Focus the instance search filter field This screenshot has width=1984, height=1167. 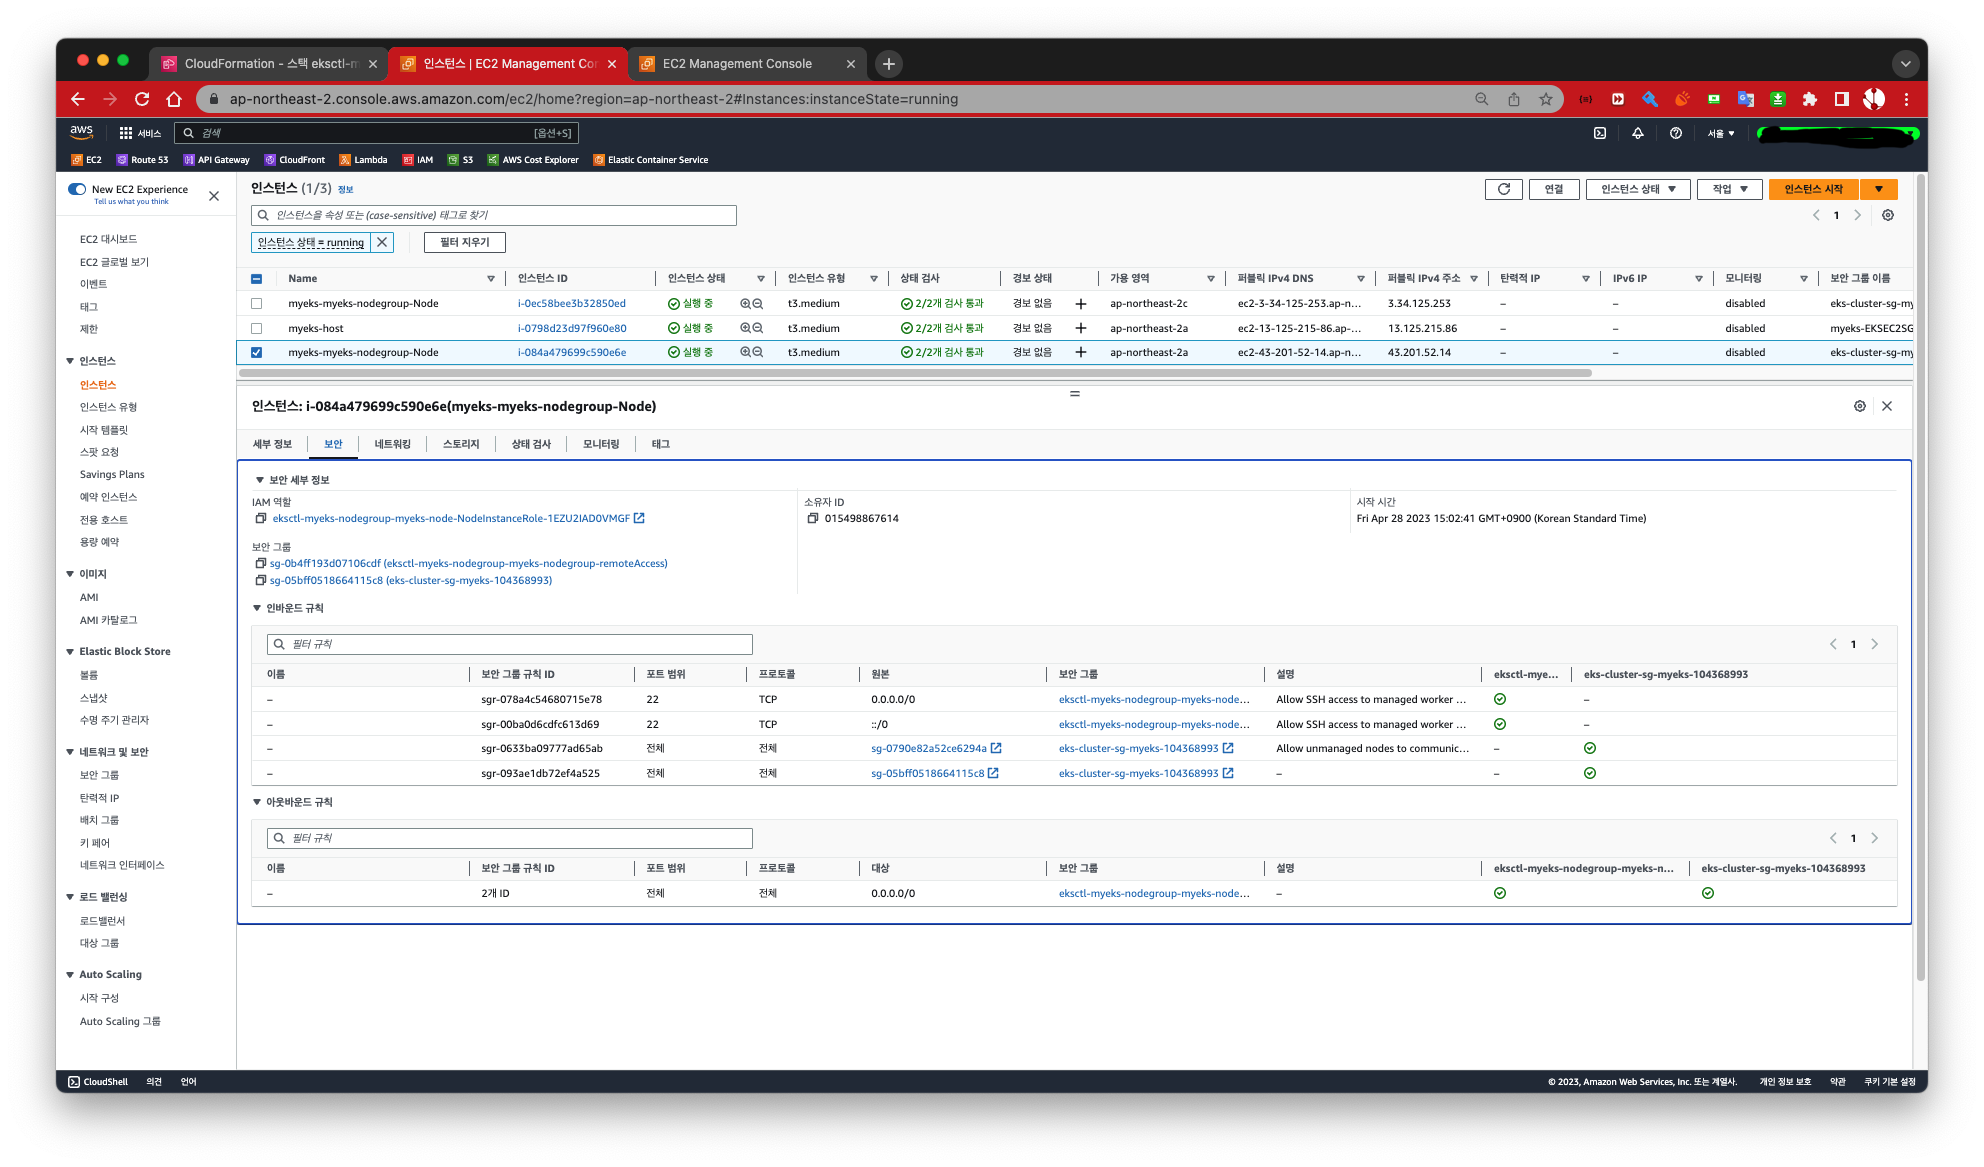click(x=500, y=215)
